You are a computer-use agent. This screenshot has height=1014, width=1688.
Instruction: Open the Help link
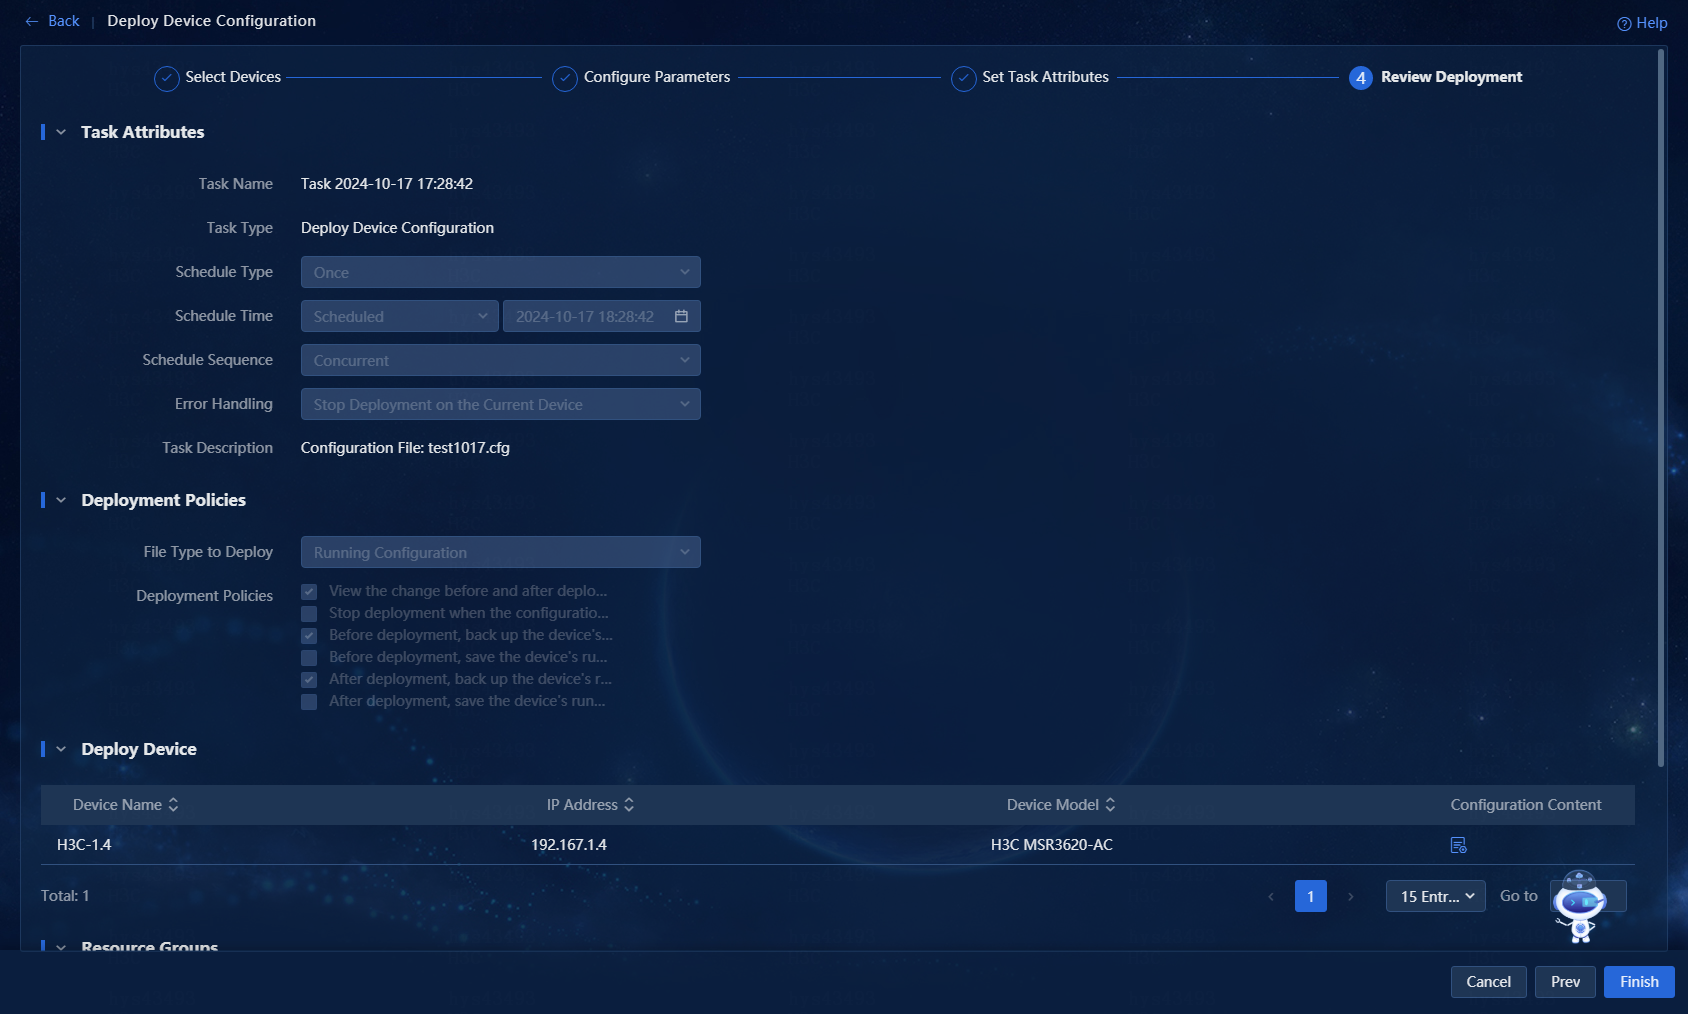[1642, 23]
